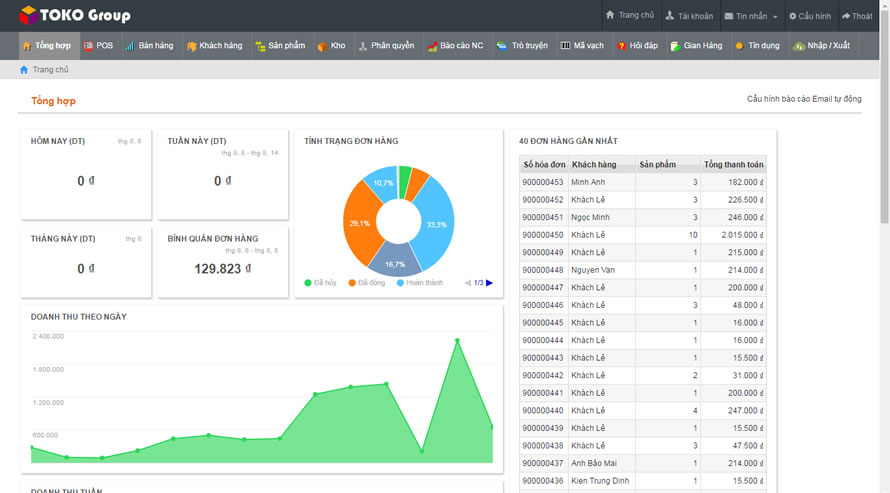Viewport: 890px width, 493px height.
Task: Open the Tín dụng credit section
Action: pyautogui.click(x=757, y=46)
